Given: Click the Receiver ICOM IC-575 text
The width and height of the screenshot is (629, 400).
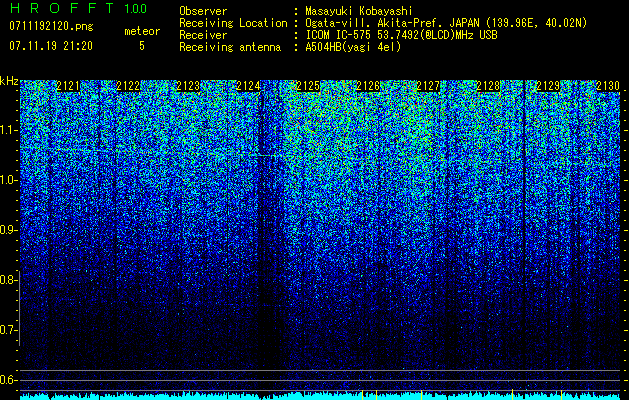Looking at the screenshot, I should tap(401, 35).
